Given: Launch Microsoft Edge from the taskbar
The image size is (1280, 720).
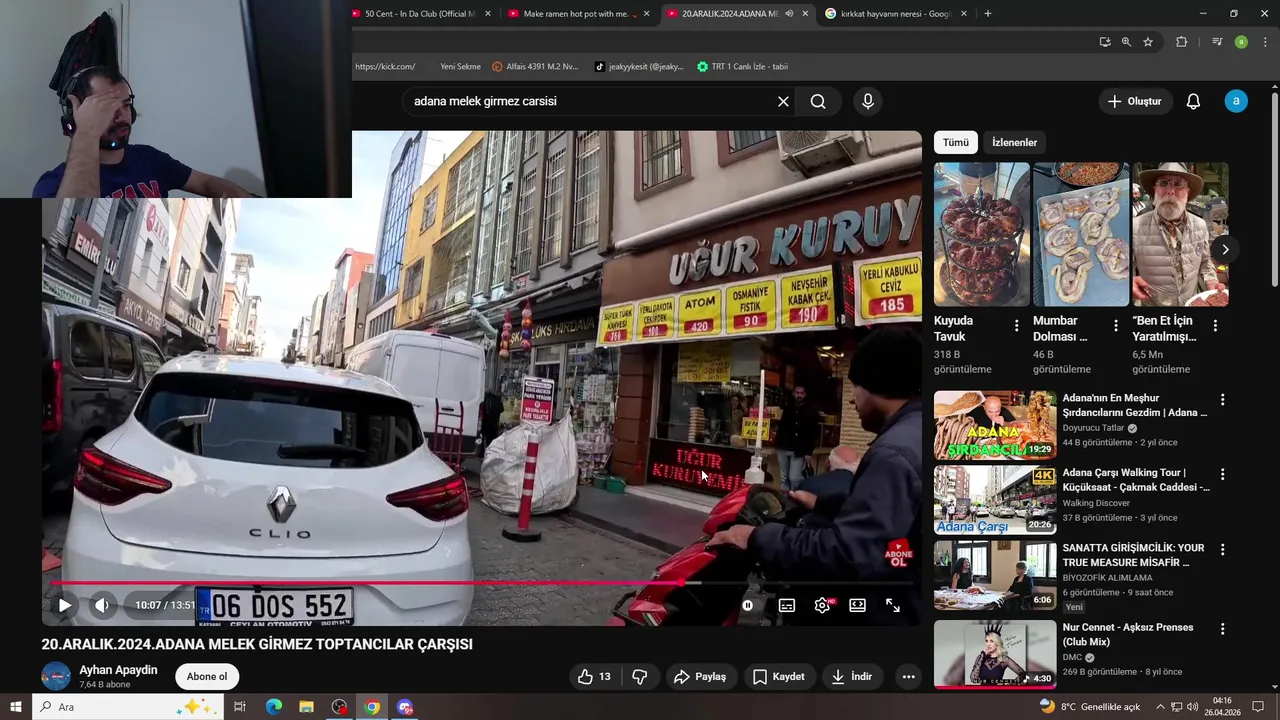Looking at the screenshot, I should [273, 707].
